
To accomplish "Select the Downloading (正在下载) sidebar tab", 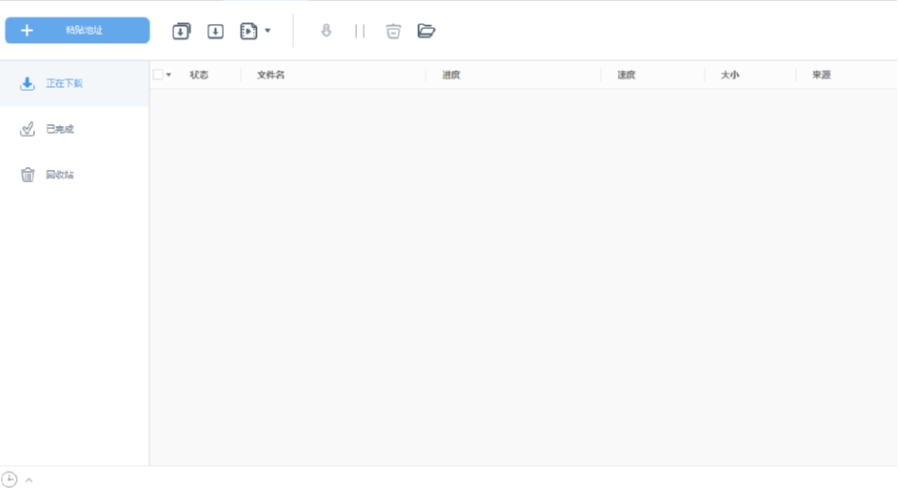I will (x=75, y=83).
